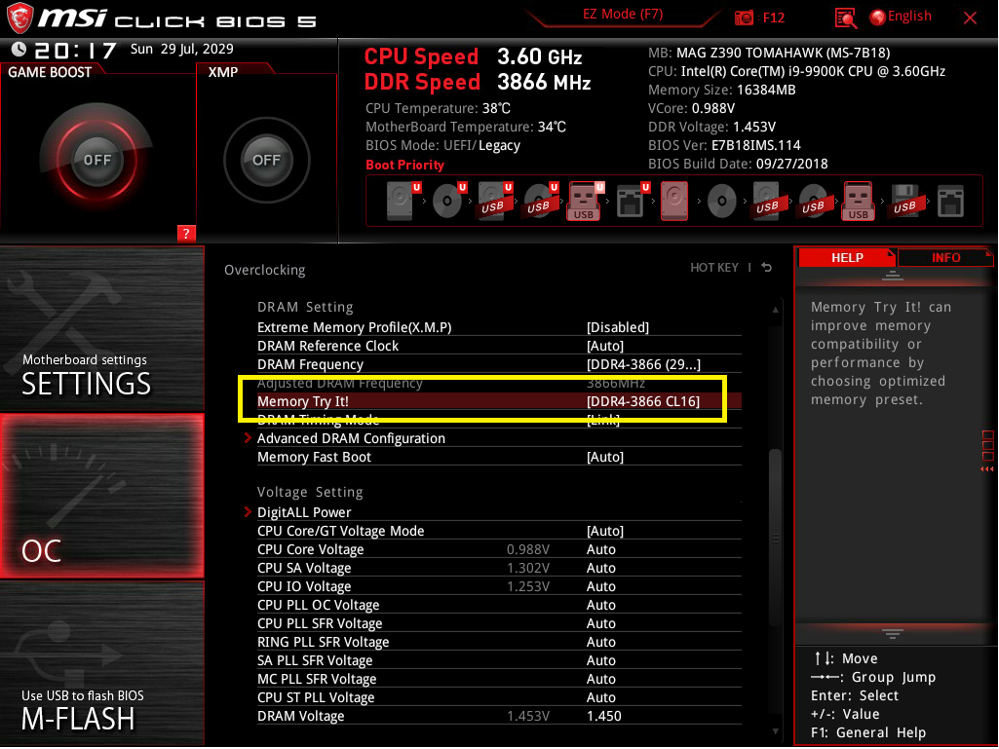Click the F12 screenshot label
The width and height of the screenshot is (999, 749).
pos(773,18)
